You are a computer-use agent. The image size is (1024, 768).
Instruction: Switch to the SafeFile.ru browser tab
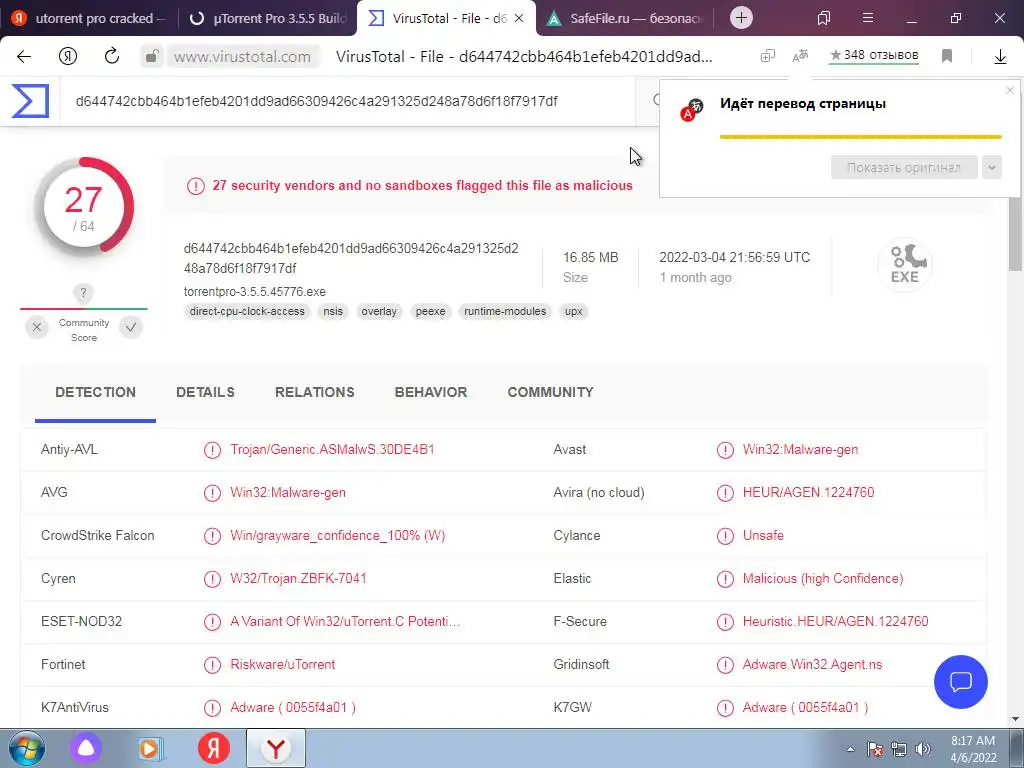pos(623,18)
